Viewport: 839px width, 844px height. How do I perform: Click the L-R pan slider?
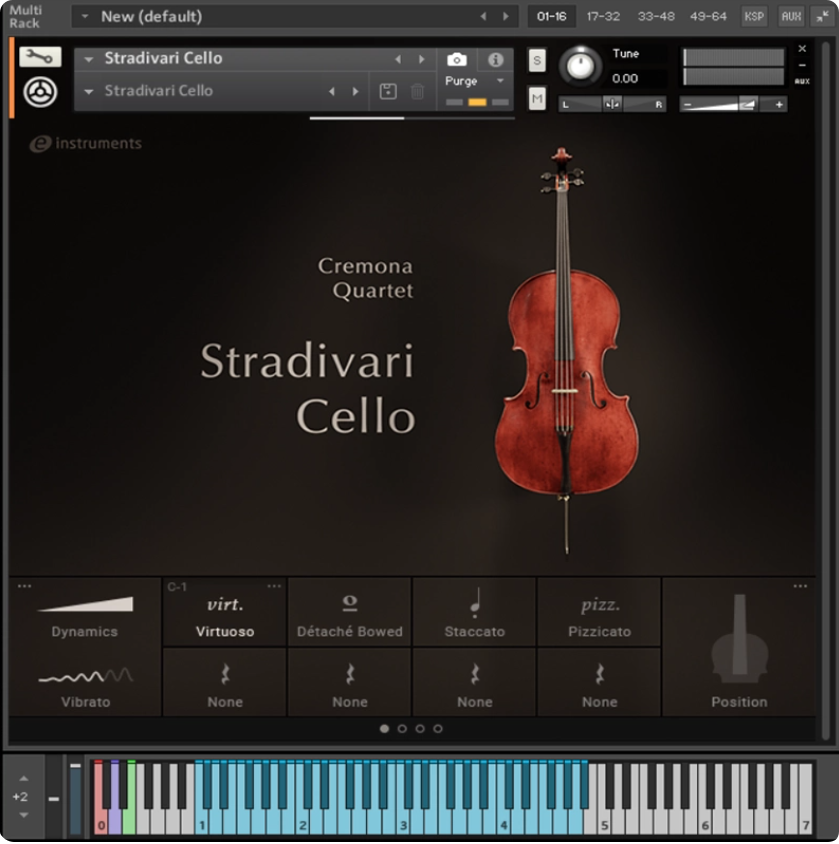(612, 104)
